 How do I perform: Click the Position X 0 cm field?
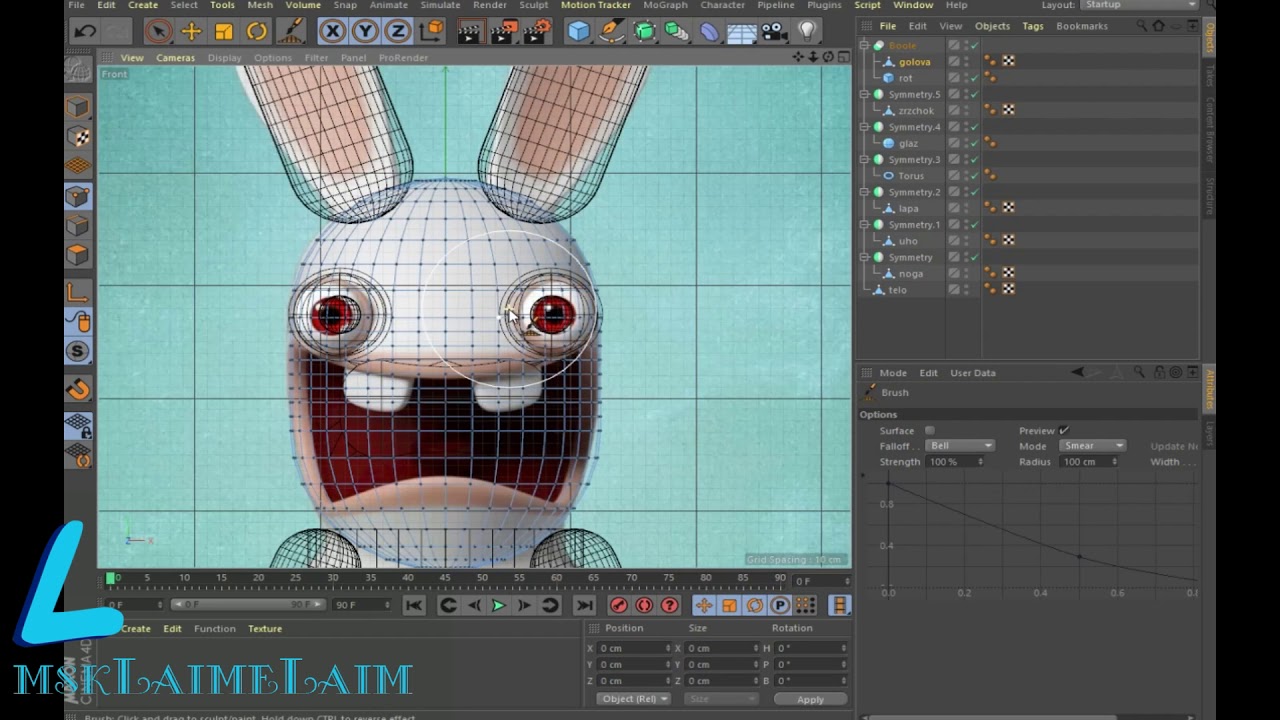point(635,648)
